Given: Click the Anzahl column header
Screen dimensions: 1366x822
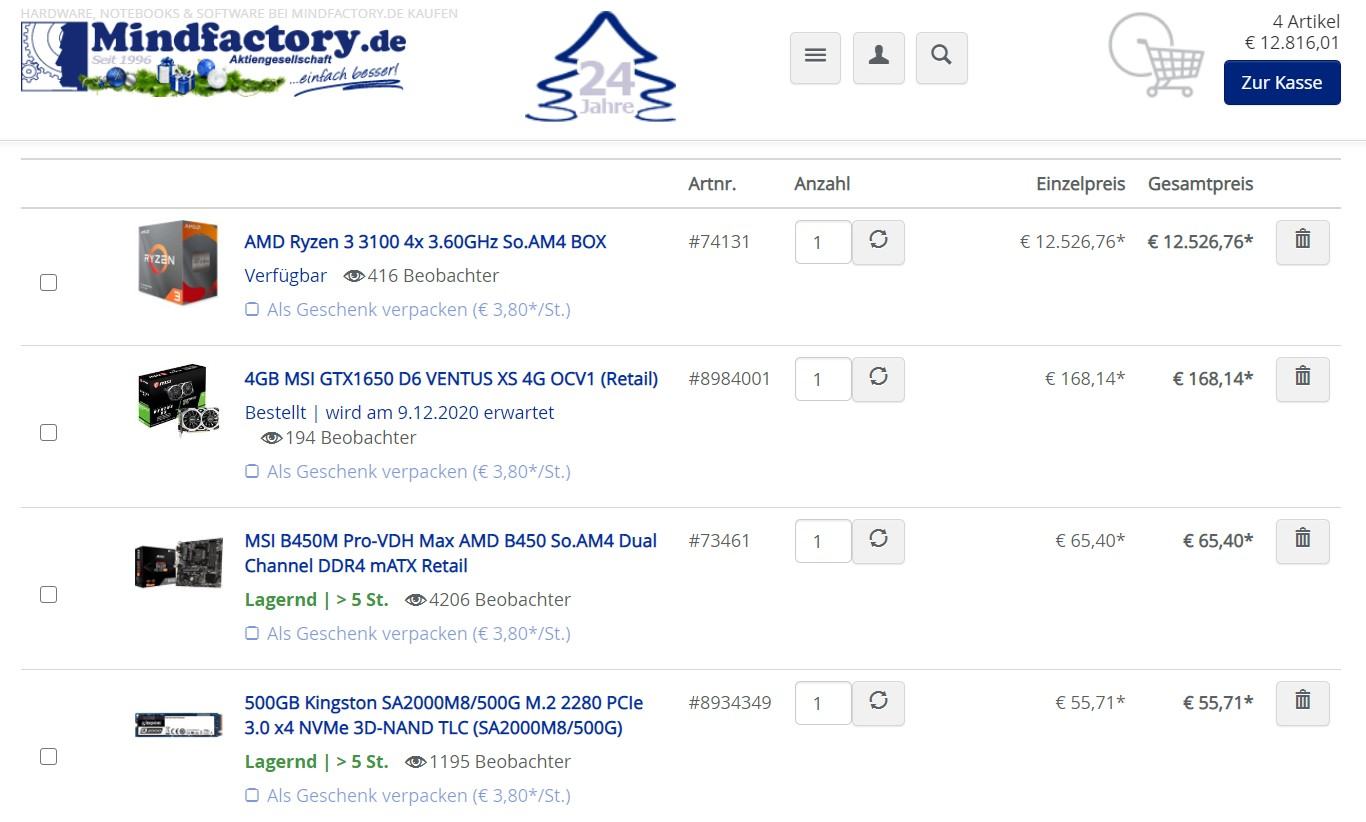Looking at the screenshot, I should (822, 184).
